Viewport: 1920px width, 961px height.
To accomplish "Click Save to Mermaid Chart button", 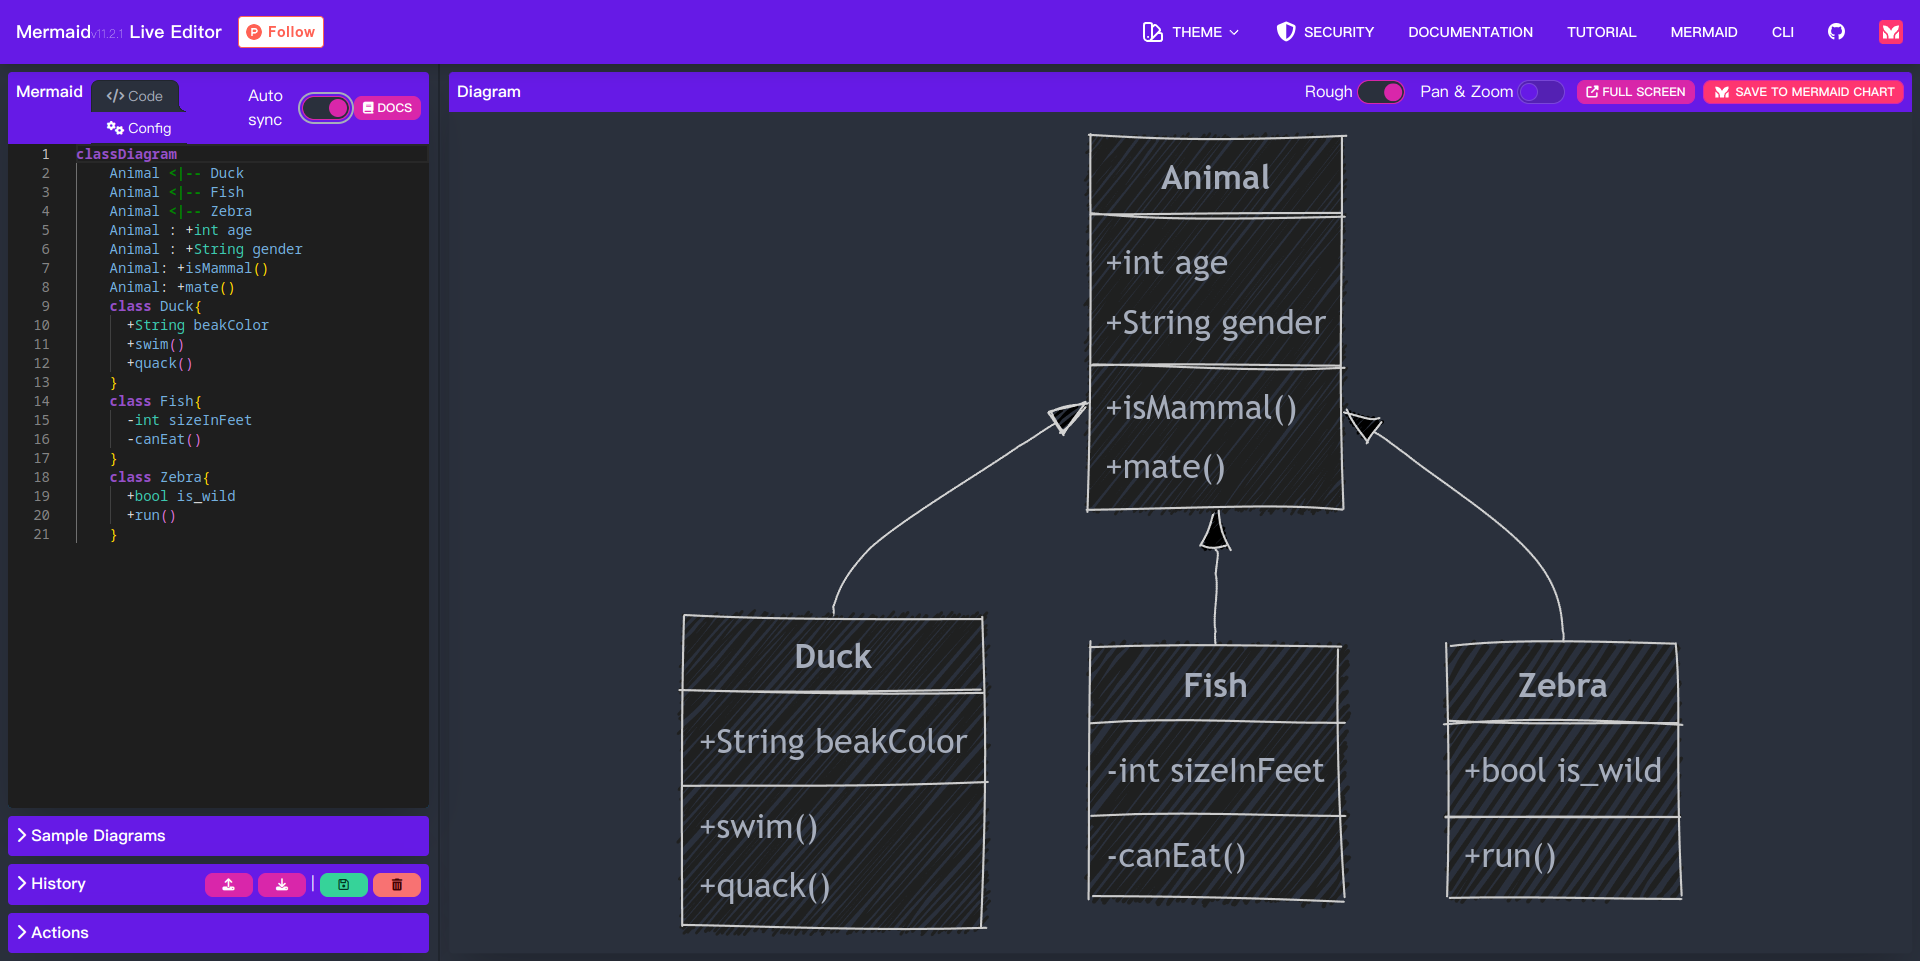I will click(1803, 92).
